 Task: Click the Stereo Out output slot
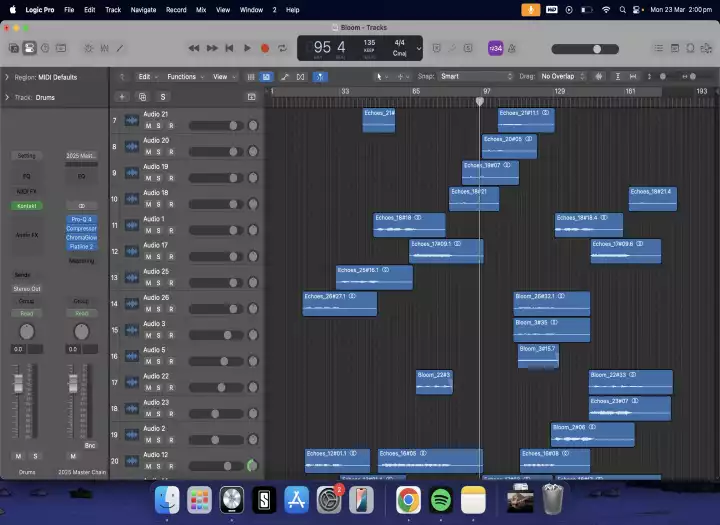tap(27, 288)
